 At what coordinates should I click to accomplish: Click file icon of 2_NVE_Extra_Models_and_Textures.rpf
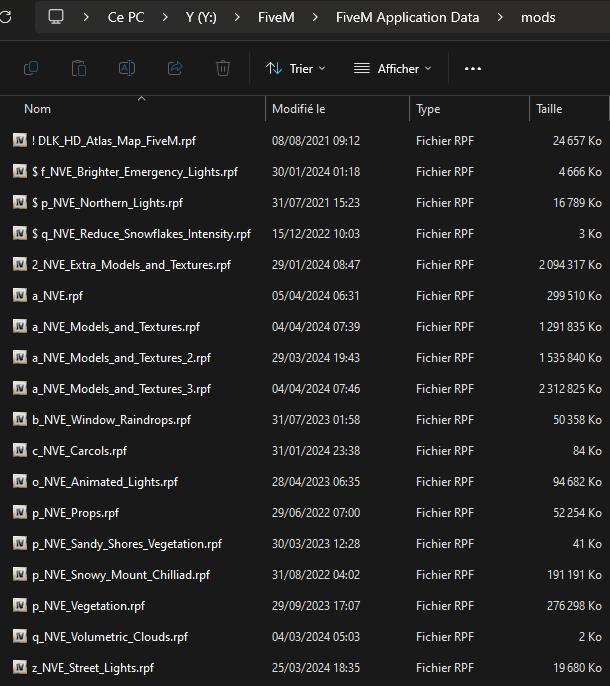(20, 265)
